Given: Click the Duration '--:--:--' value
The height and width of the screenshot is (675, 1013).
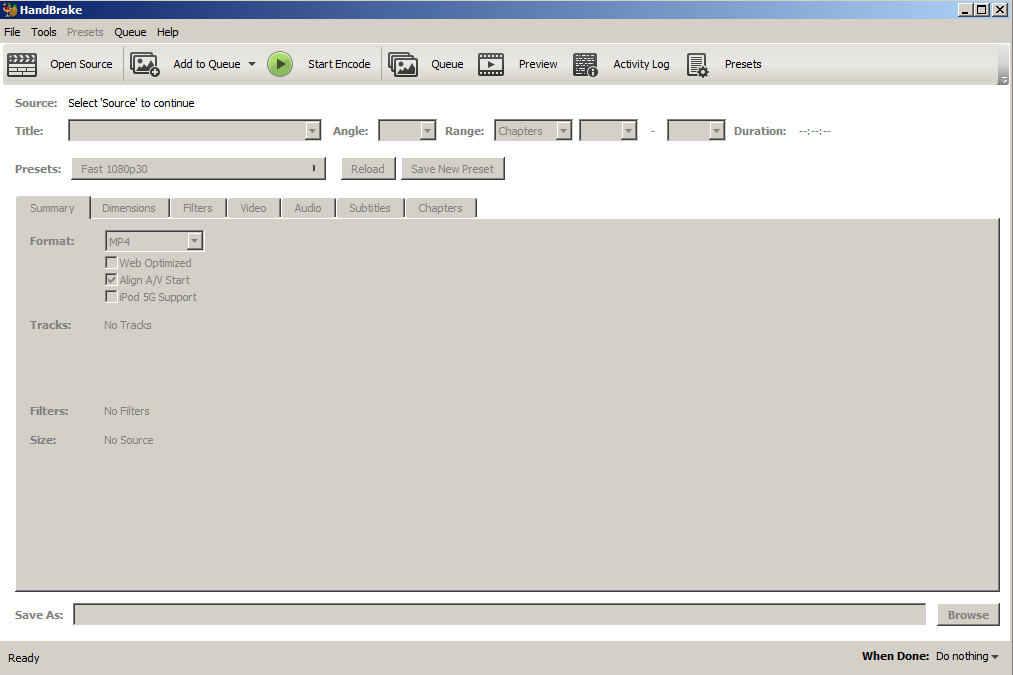Looking at the screenshot, I should [815, 131].
